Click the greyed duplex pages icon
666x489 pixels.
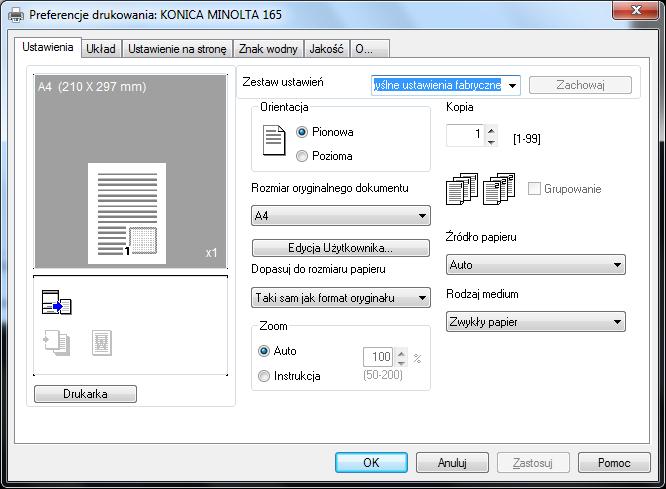(x=56, y=343)
